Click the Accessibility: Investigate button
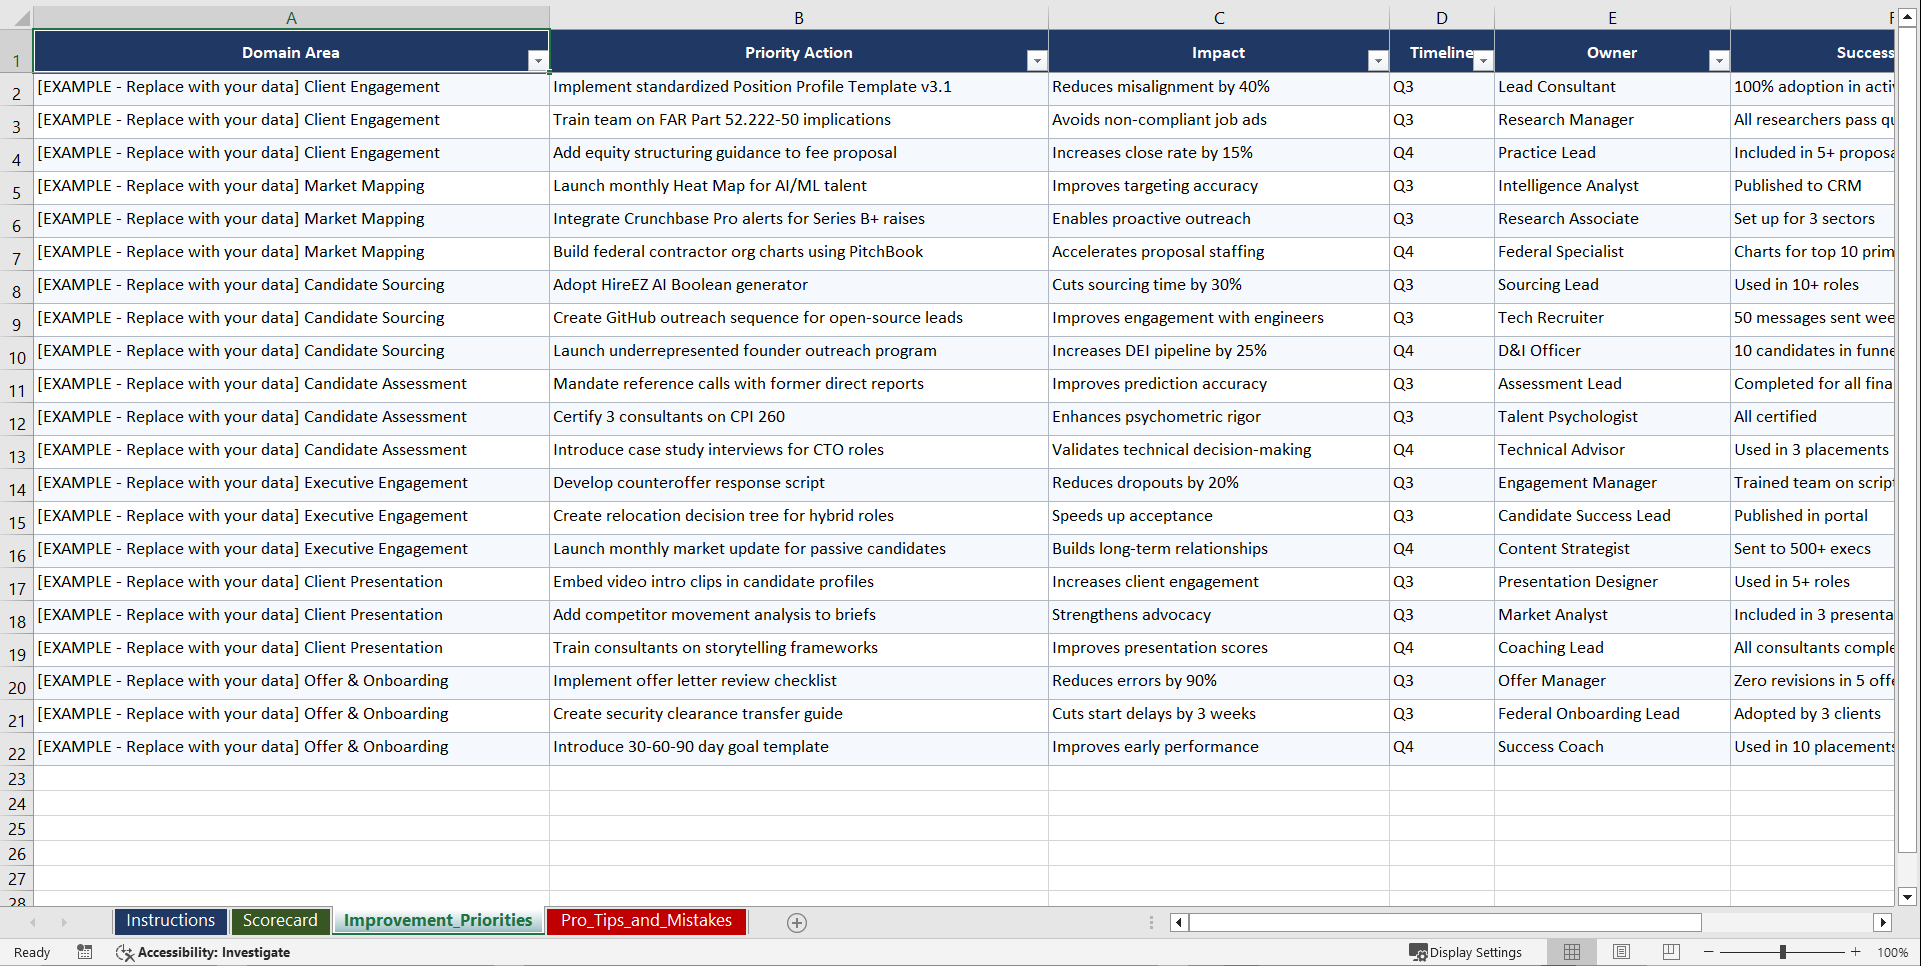This screenshot has width=1921, height=966. tap(203, 952)
